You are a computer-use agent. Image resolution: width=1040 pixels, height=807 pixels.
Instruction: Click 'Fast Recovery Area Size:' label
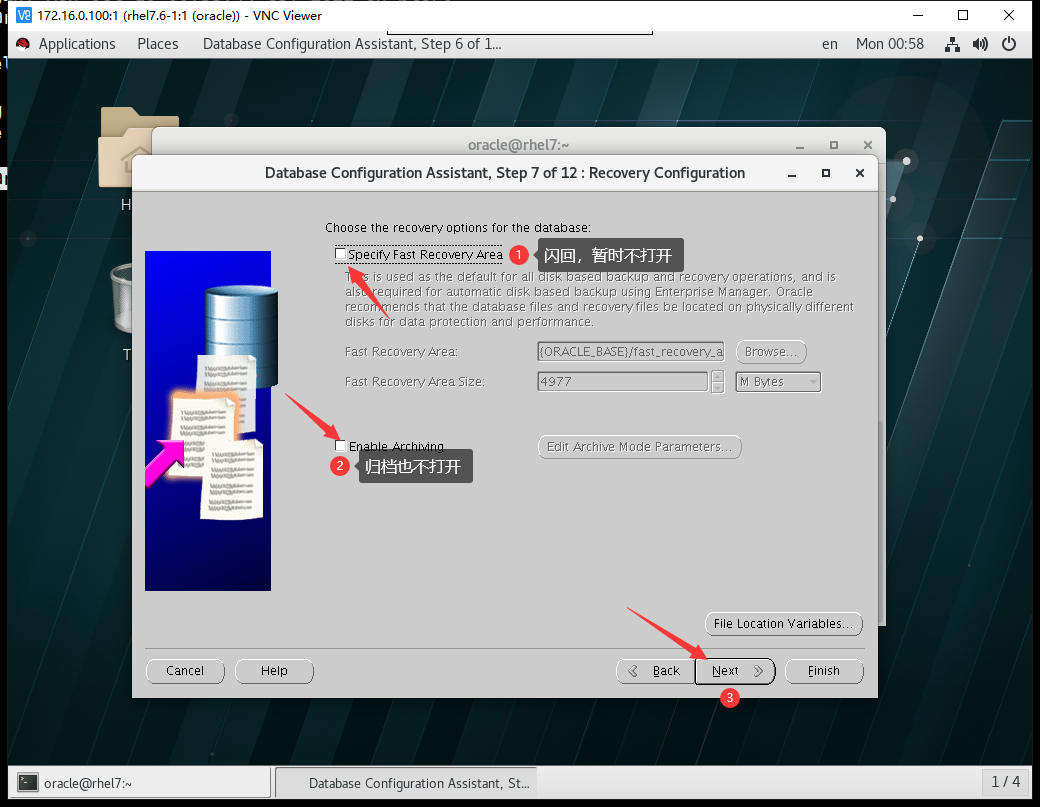pos(415,381)
